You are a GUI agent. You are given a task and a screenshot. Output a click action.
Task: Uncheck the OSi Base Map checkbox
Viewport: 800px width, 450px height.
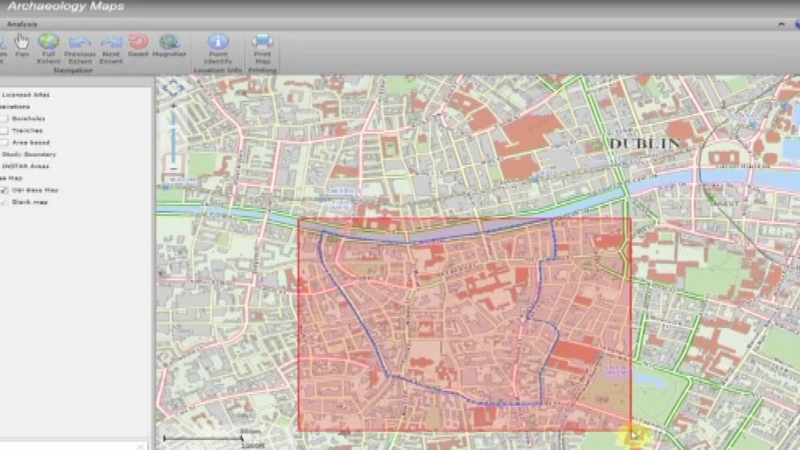(5, 189)
